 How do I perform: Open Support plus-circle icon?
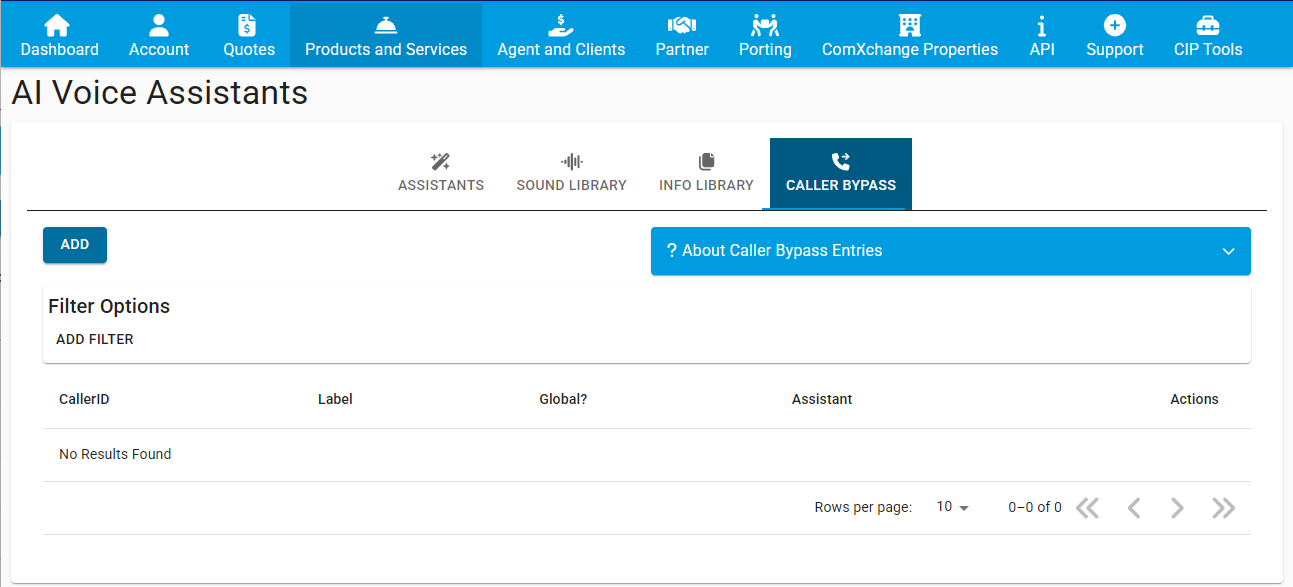click(x=1114, y=25)
